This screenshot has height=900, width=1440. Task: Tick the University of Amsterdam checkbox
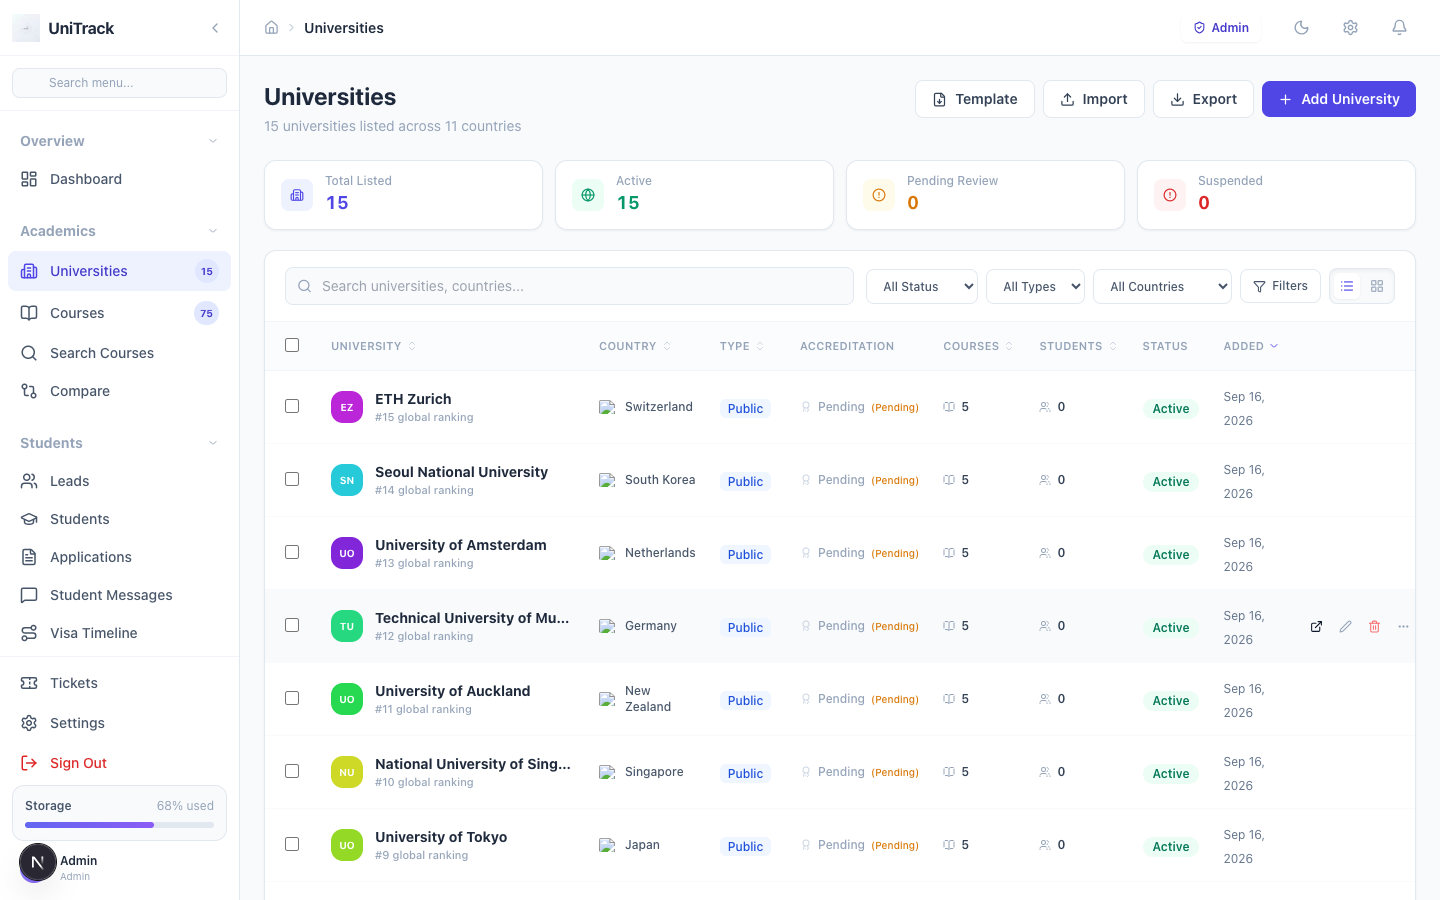[292, 552]
